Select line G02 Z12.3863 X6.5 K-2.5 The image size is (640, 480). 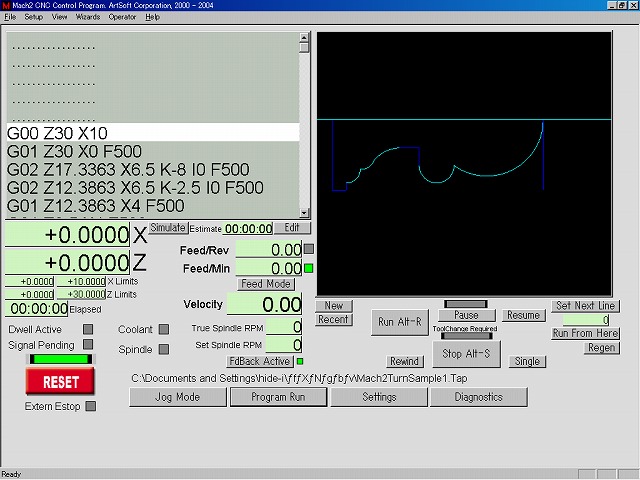tap(153, 187)
